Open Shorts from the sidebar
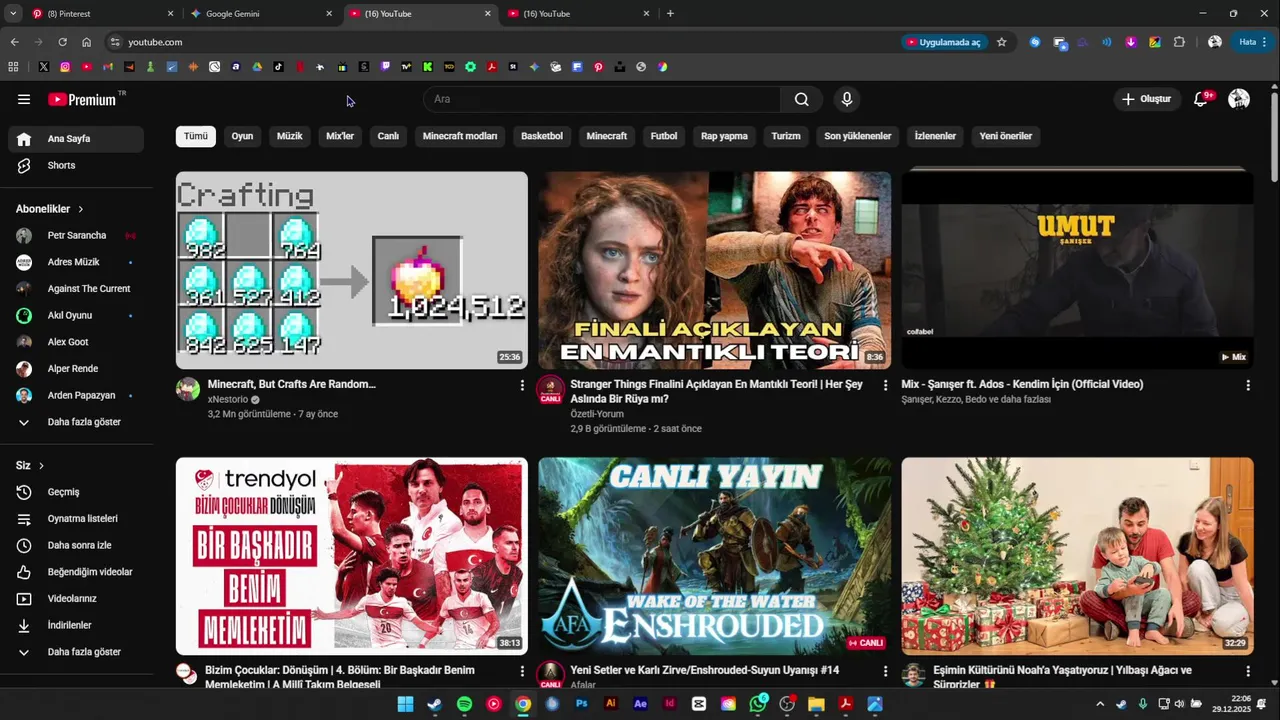This screenshot has width=1280, height=720. tap(76, 165)
